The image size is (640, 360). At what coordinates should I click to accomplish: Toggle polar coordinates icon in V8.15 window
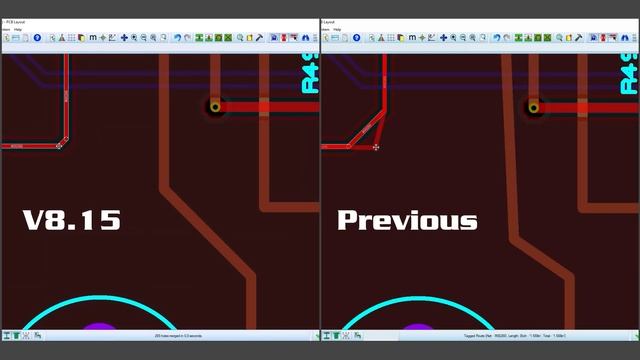coord(112,38)
